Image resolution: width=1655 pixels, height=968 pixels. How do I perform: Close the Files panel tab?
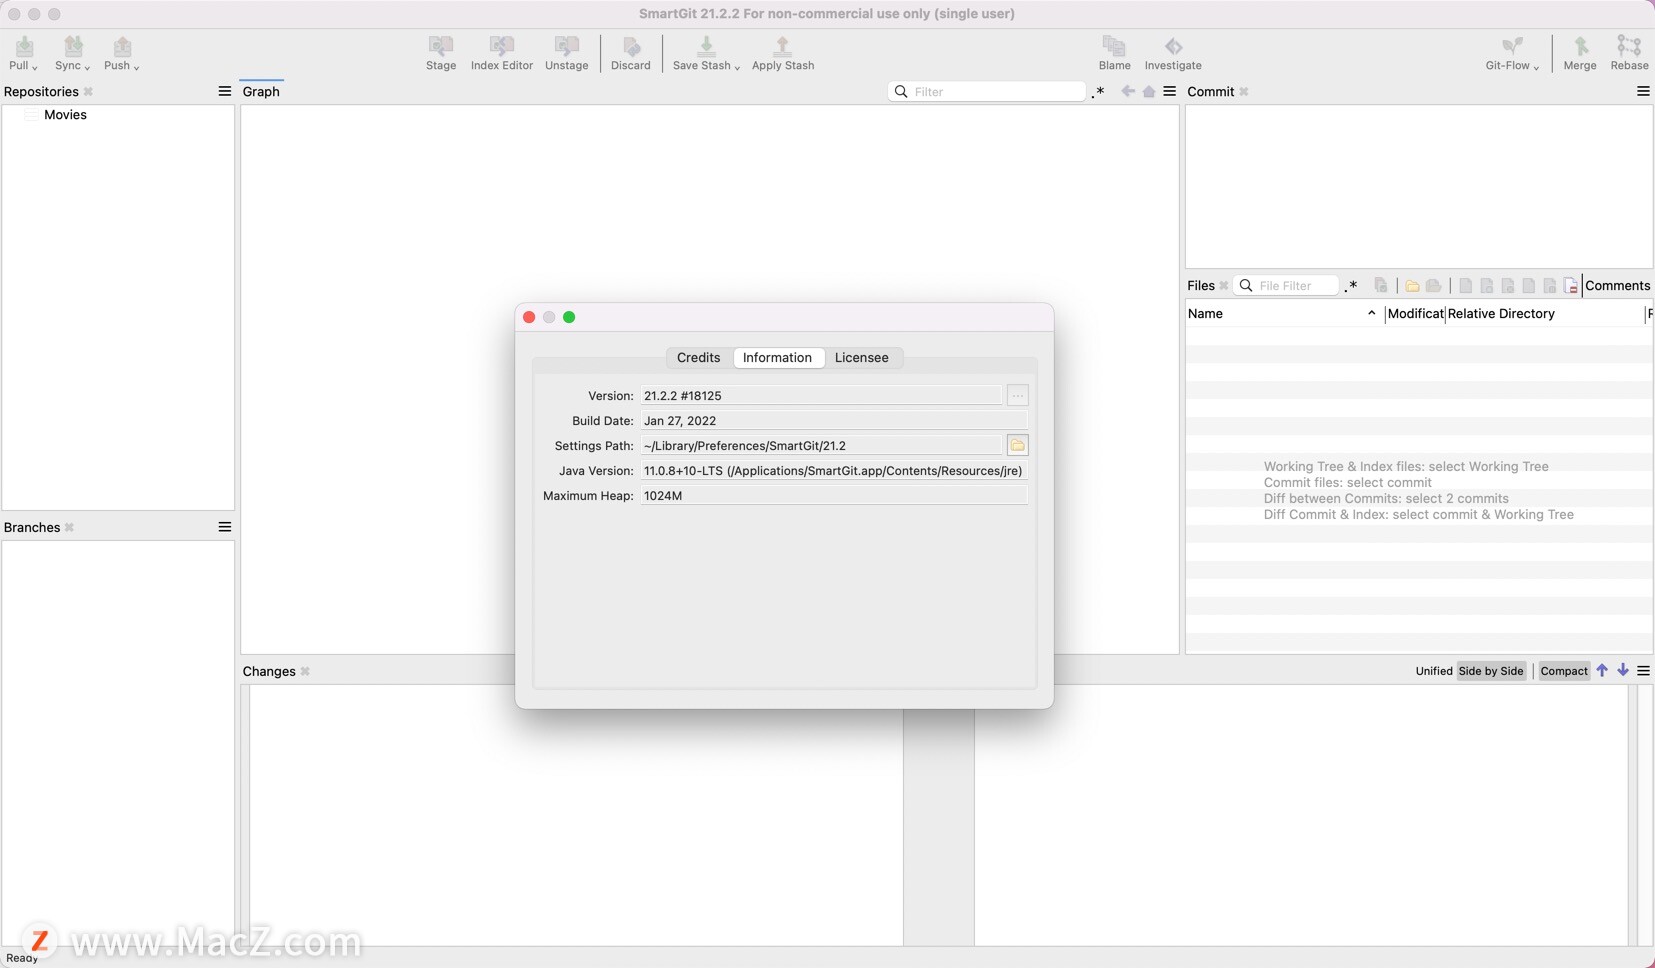pyautogui.click(x=1223, y=286)
